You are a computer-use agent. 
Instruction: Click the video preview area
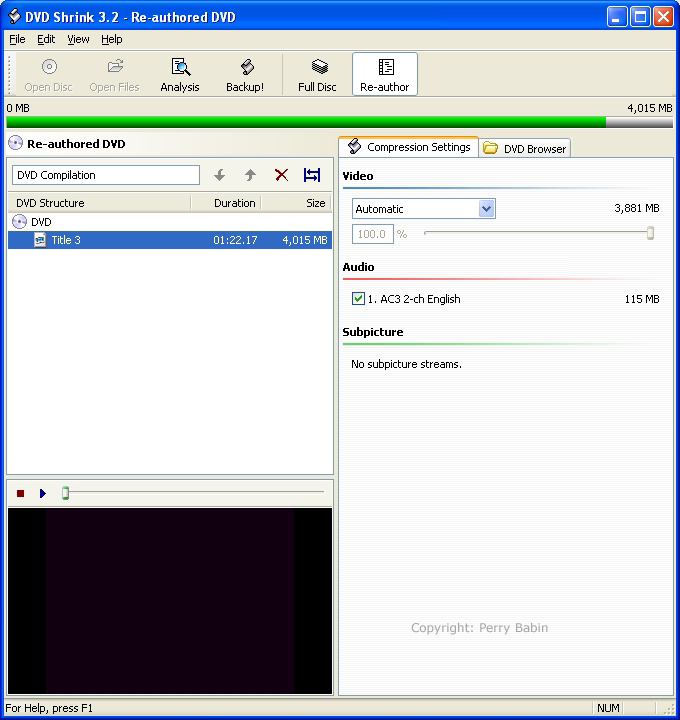pos(170,601)
